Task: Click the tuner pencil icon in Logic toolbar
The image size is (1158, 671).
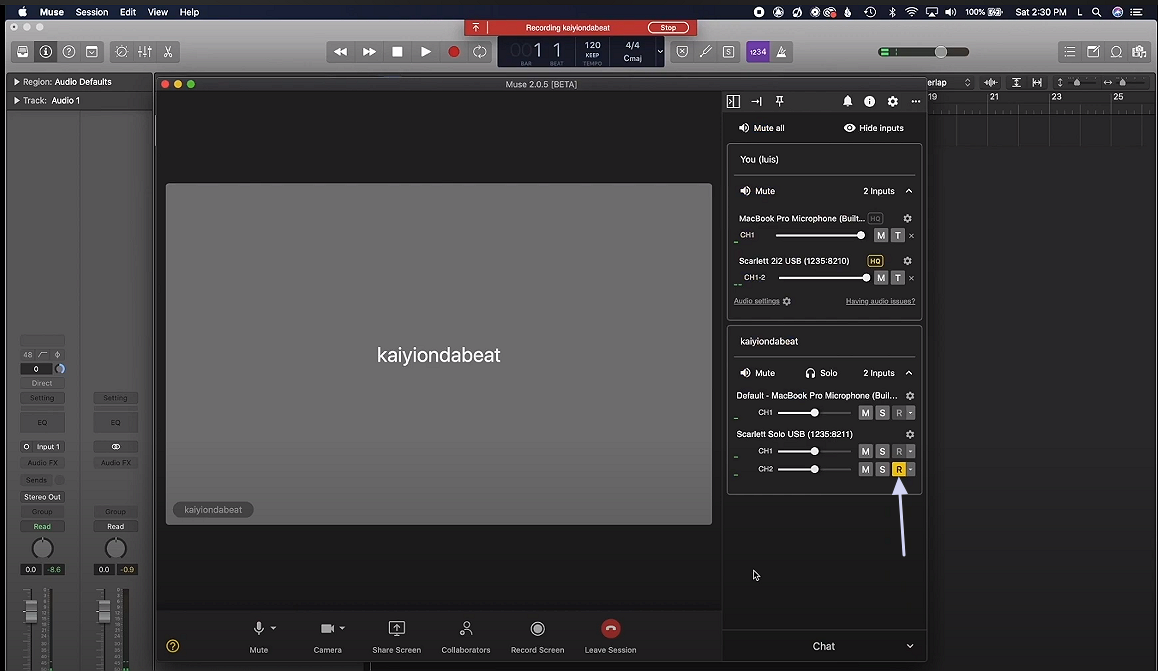Action: (705, 52)
